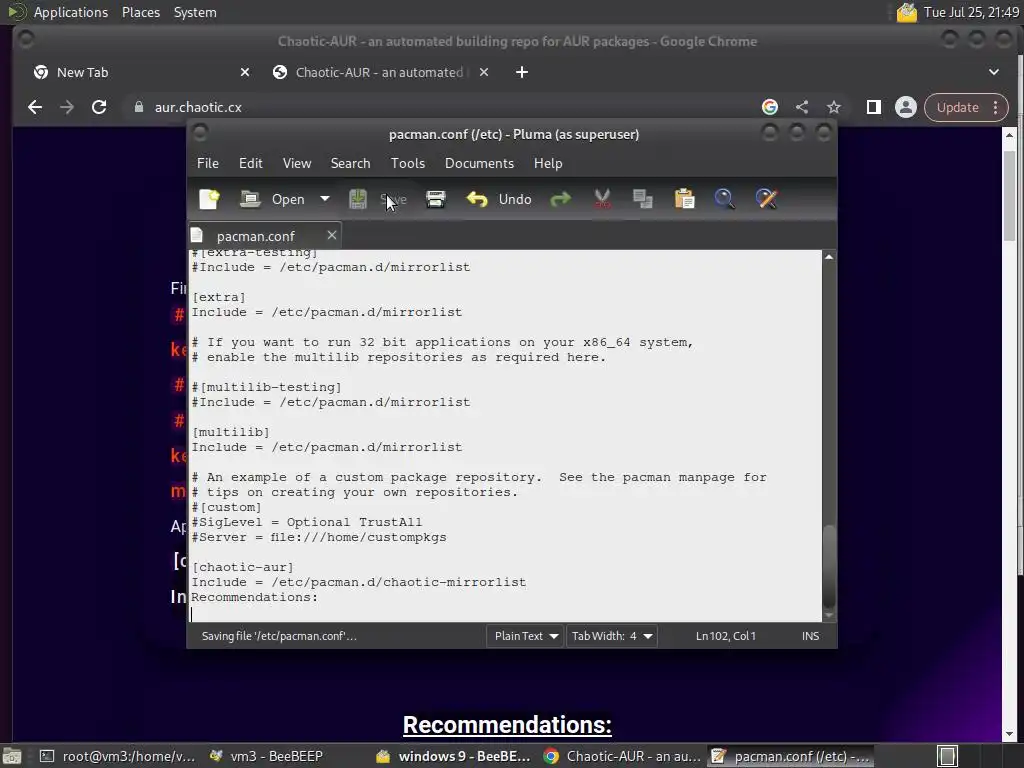Image resolution: width=1024 pixels, height=768 pixels.
Task: Click the [extra] section header line
Action: (219, 297)
